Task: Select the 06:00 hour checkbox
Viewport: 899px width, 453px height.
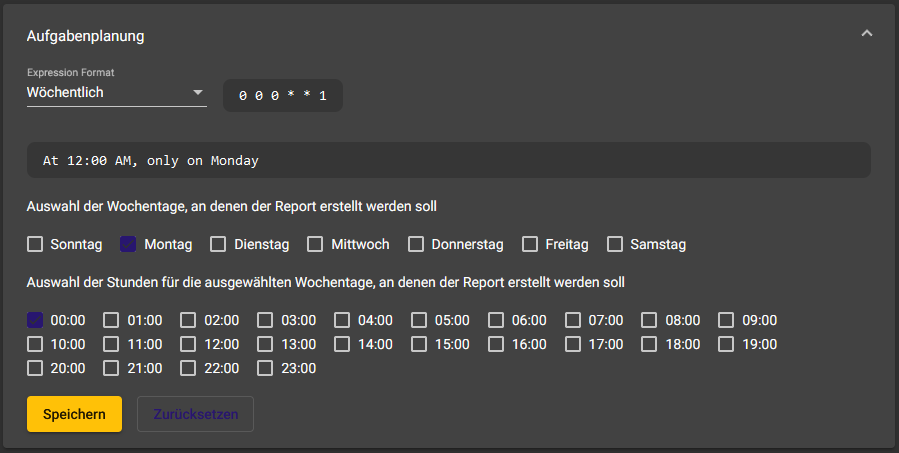Action: [497, 320]
